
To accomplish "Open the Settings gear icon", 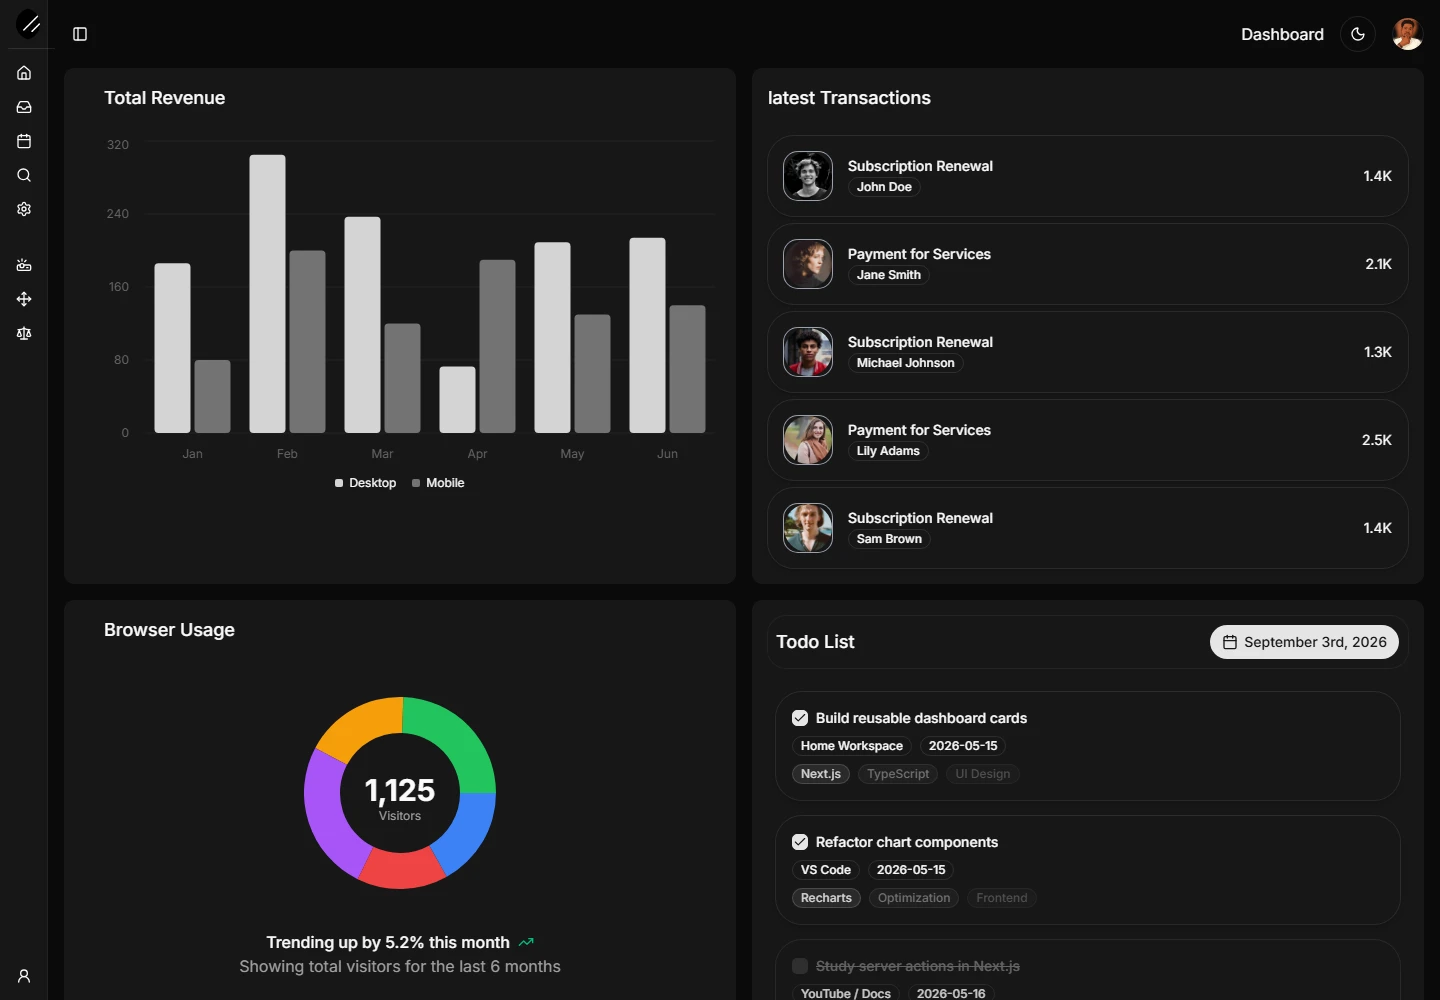I will [x=24, y=209].
